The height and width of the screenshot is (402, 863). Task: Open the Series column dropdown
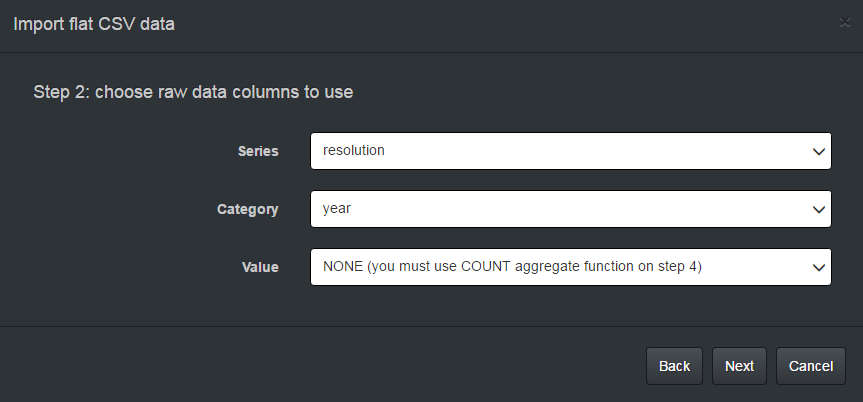pyautogui.click(x=570, y=152)
